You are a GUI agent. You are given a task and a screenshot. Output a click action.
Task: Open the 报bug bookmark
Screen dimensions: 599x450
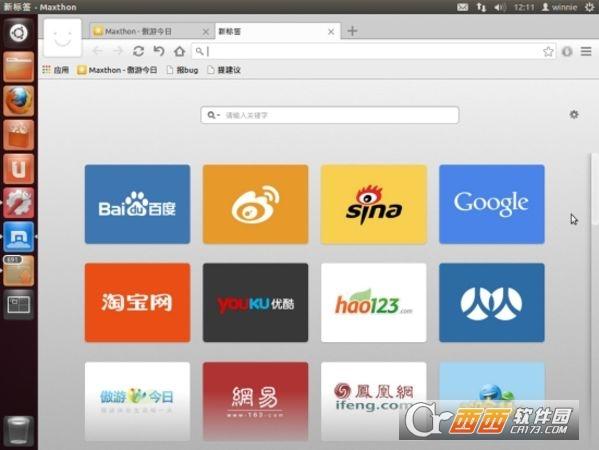183,70
